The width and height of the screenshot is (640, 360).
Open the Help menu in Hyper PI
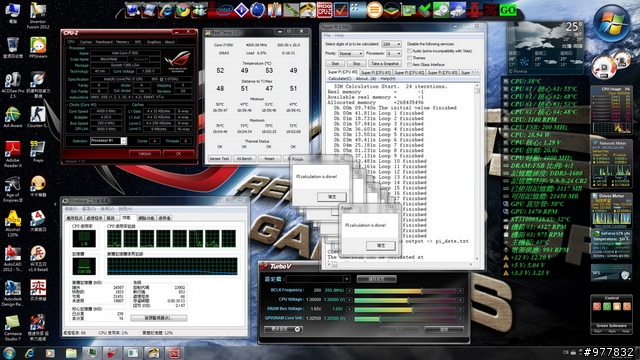click(339, 36)
